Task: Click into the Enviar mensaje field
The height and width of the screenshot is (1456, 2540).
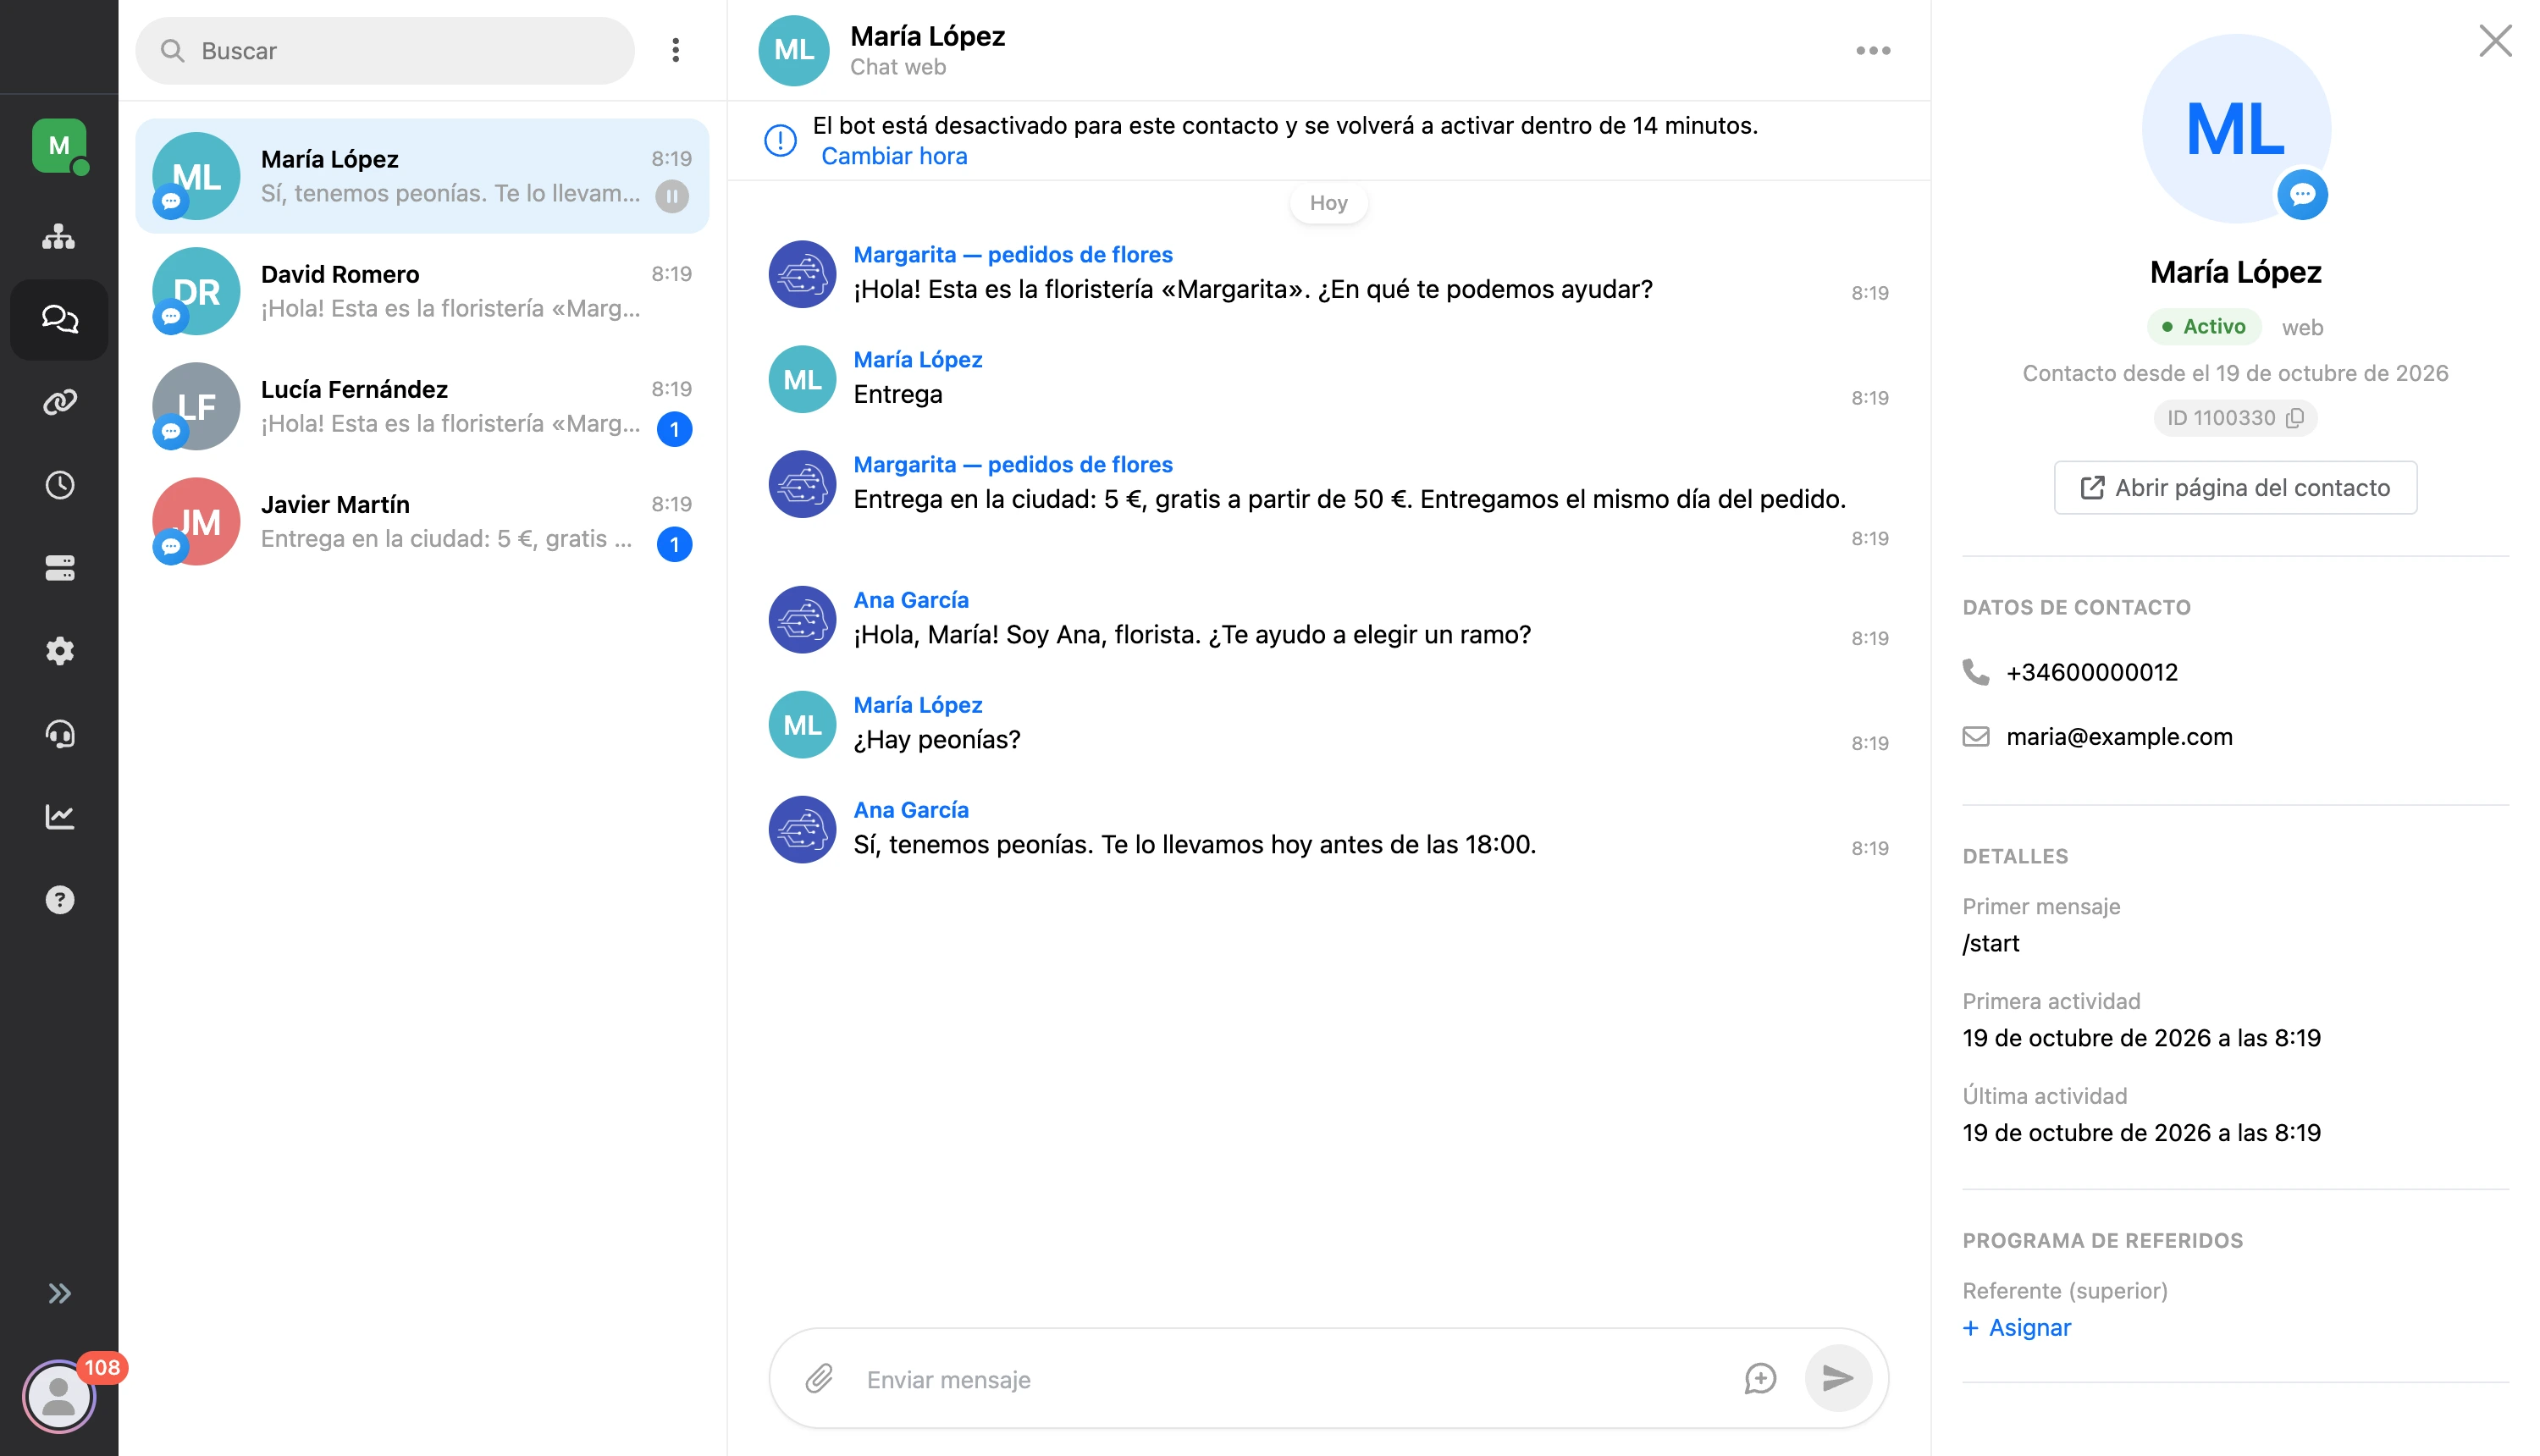Action: [1290, 1379]
